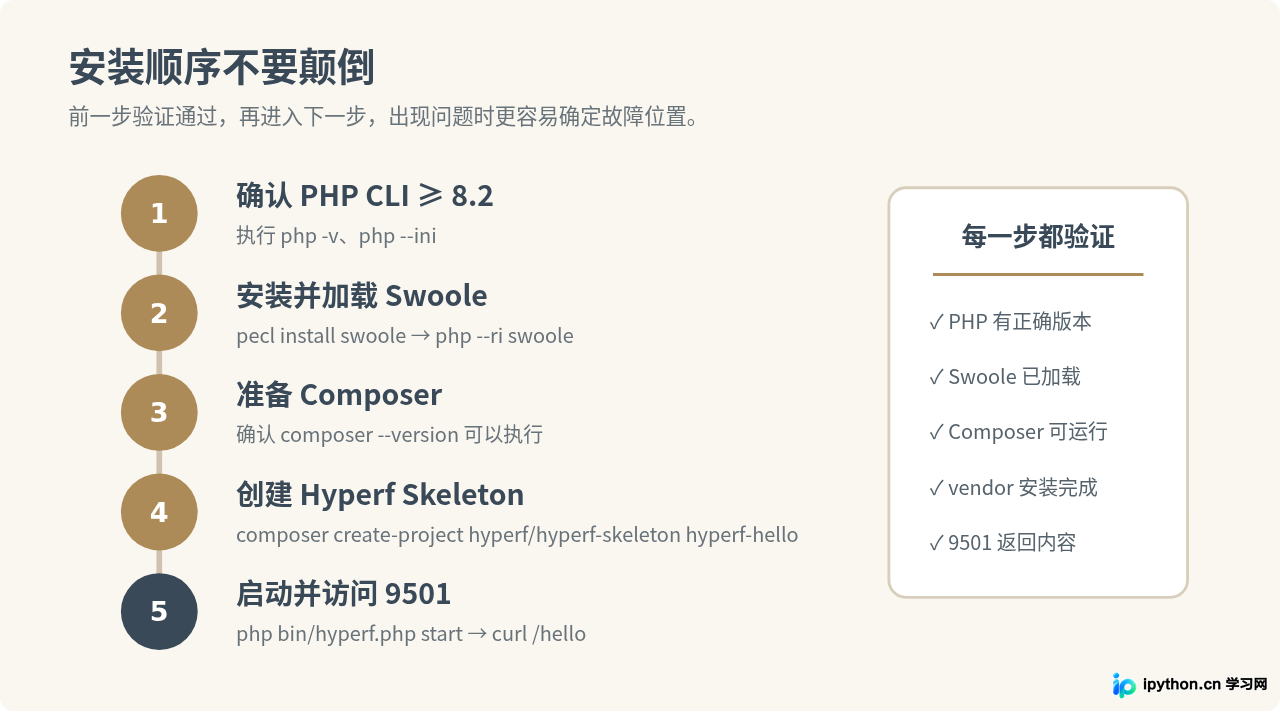The height and width of the screenshot is (712, 1280).
Task: Click the 准备 Composer heading
Action: click(339, 395)
